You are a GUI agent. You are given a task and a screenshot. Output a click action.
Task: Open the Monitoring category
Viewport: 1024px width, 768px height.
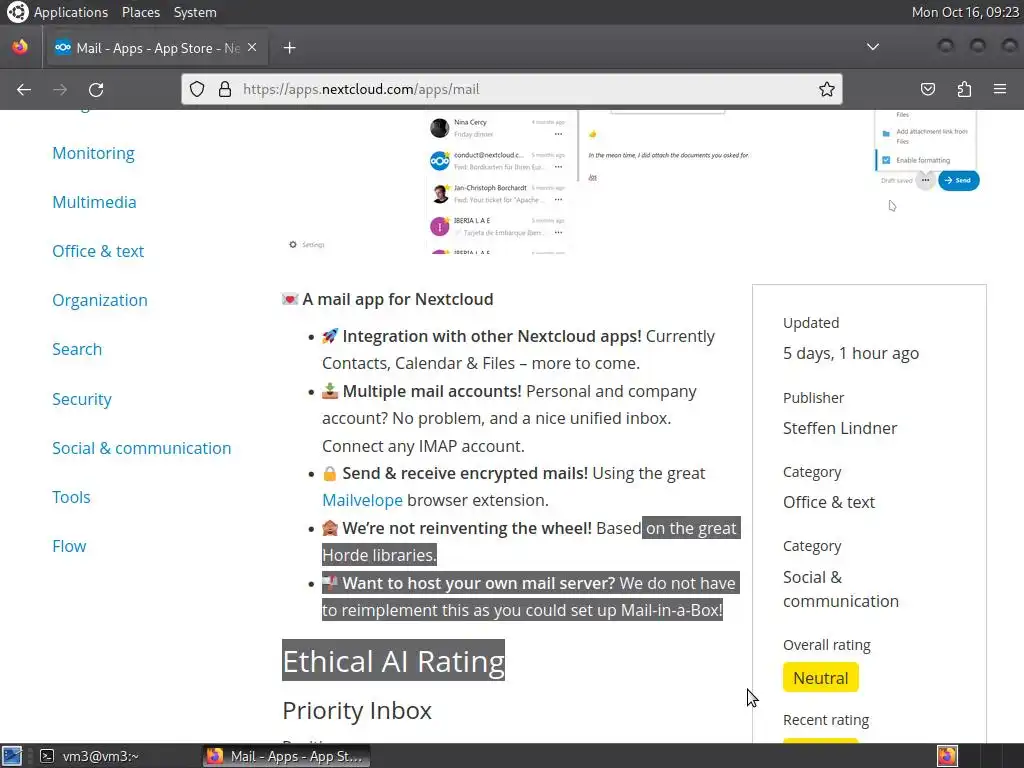[93, 153]
